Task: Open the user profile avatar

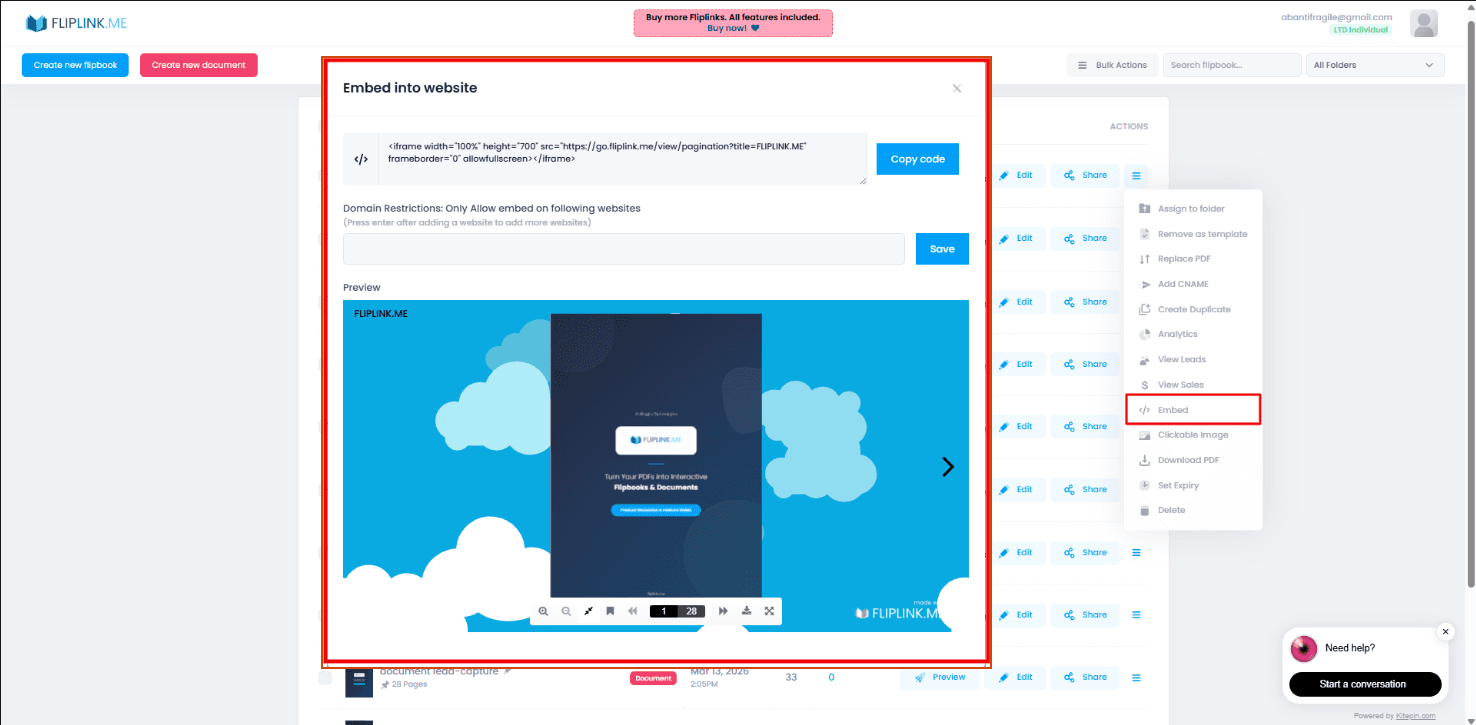Action: point(1424,23)
